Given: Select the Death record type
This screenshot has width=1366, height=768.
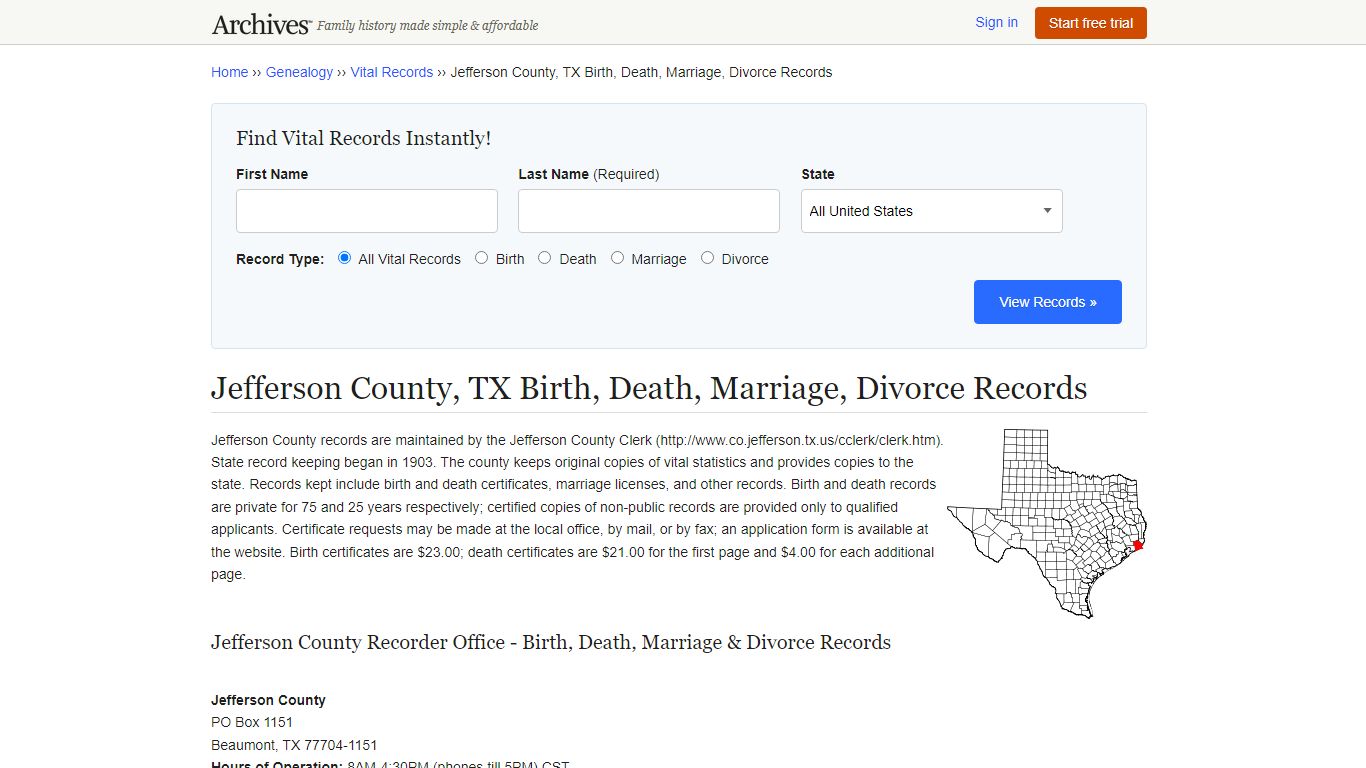Looking at the screenshot, I should tap(545, 257).
